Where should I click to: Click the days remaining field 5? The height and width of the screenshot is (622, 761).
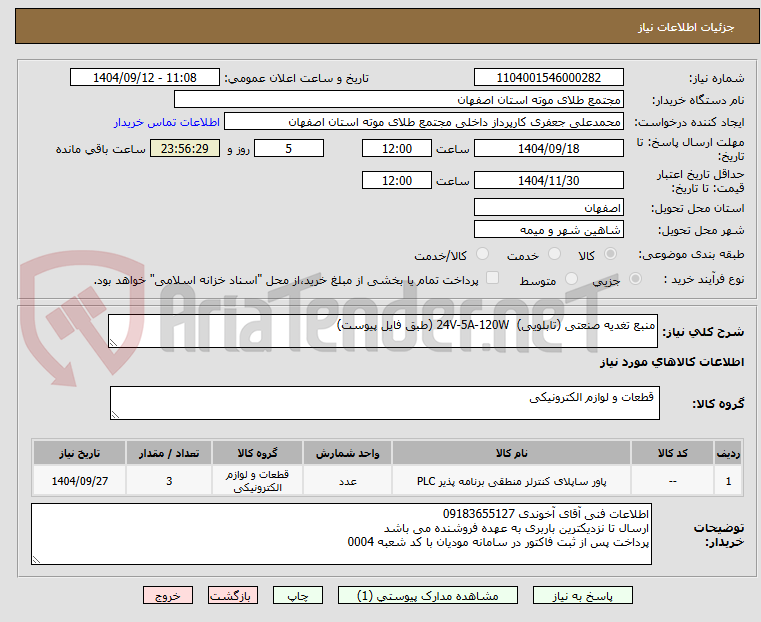click(289, 148)
